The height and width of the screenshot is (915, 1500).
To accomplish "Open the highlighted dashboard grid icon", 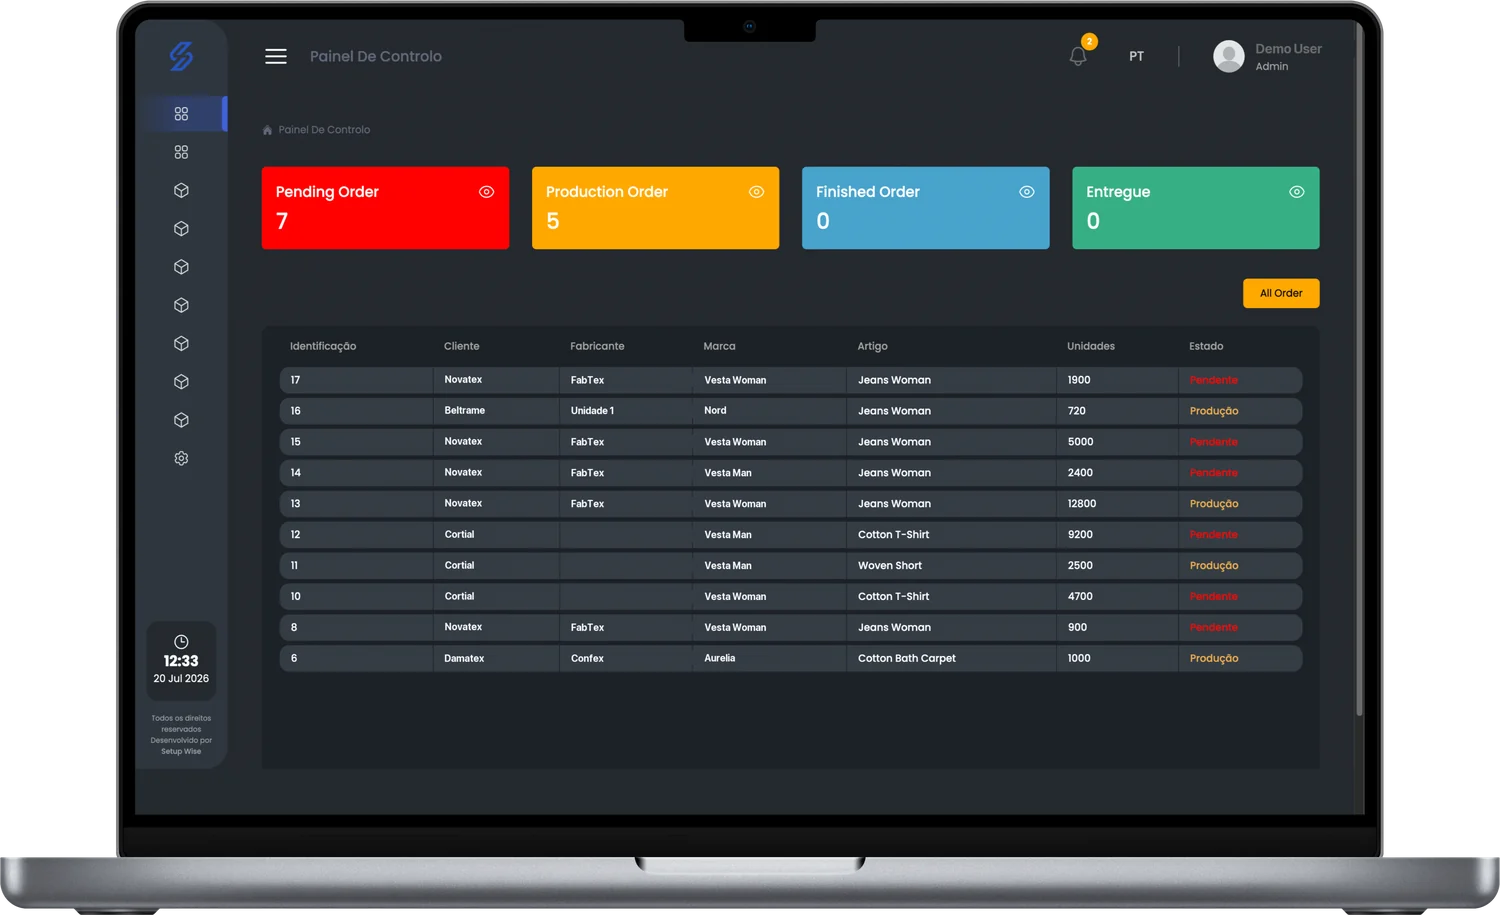I will point(181,114).
